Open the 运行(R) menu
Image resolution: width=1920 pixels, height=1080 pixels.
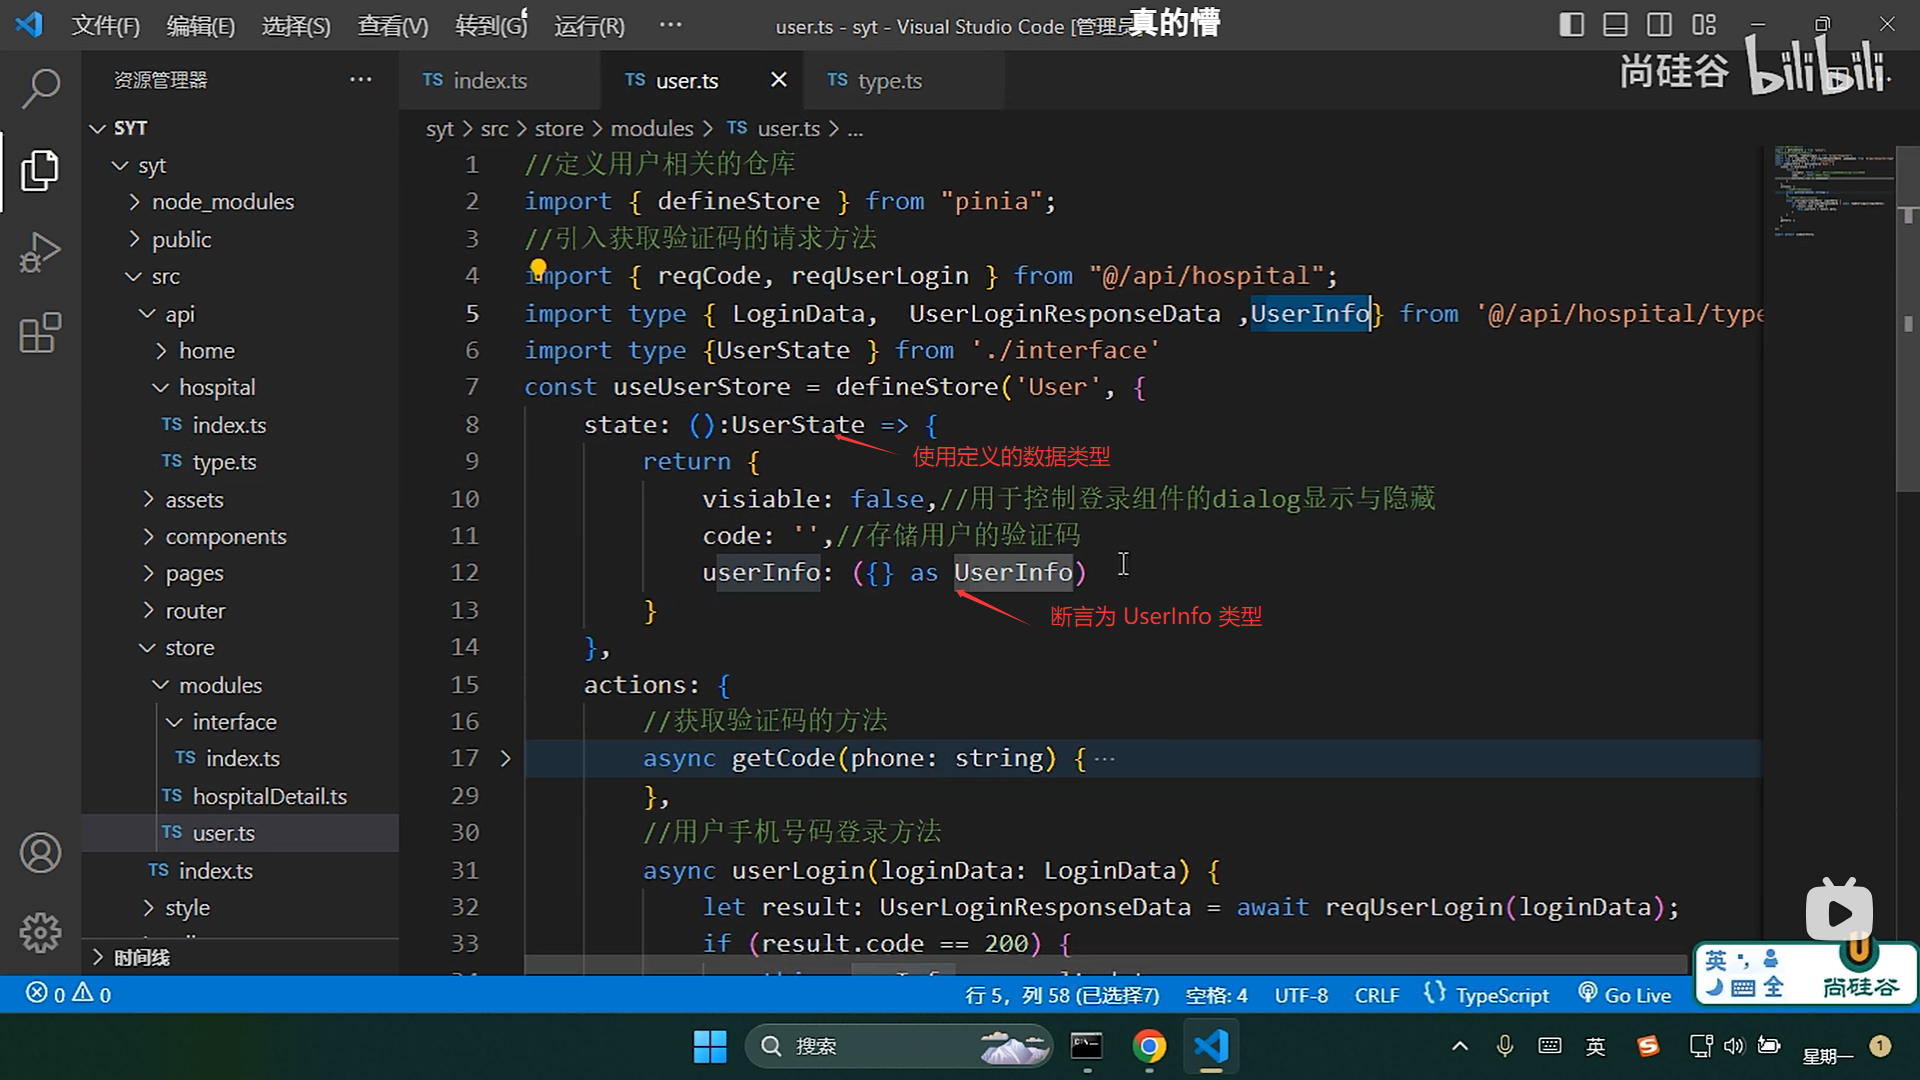coord(589,26)
